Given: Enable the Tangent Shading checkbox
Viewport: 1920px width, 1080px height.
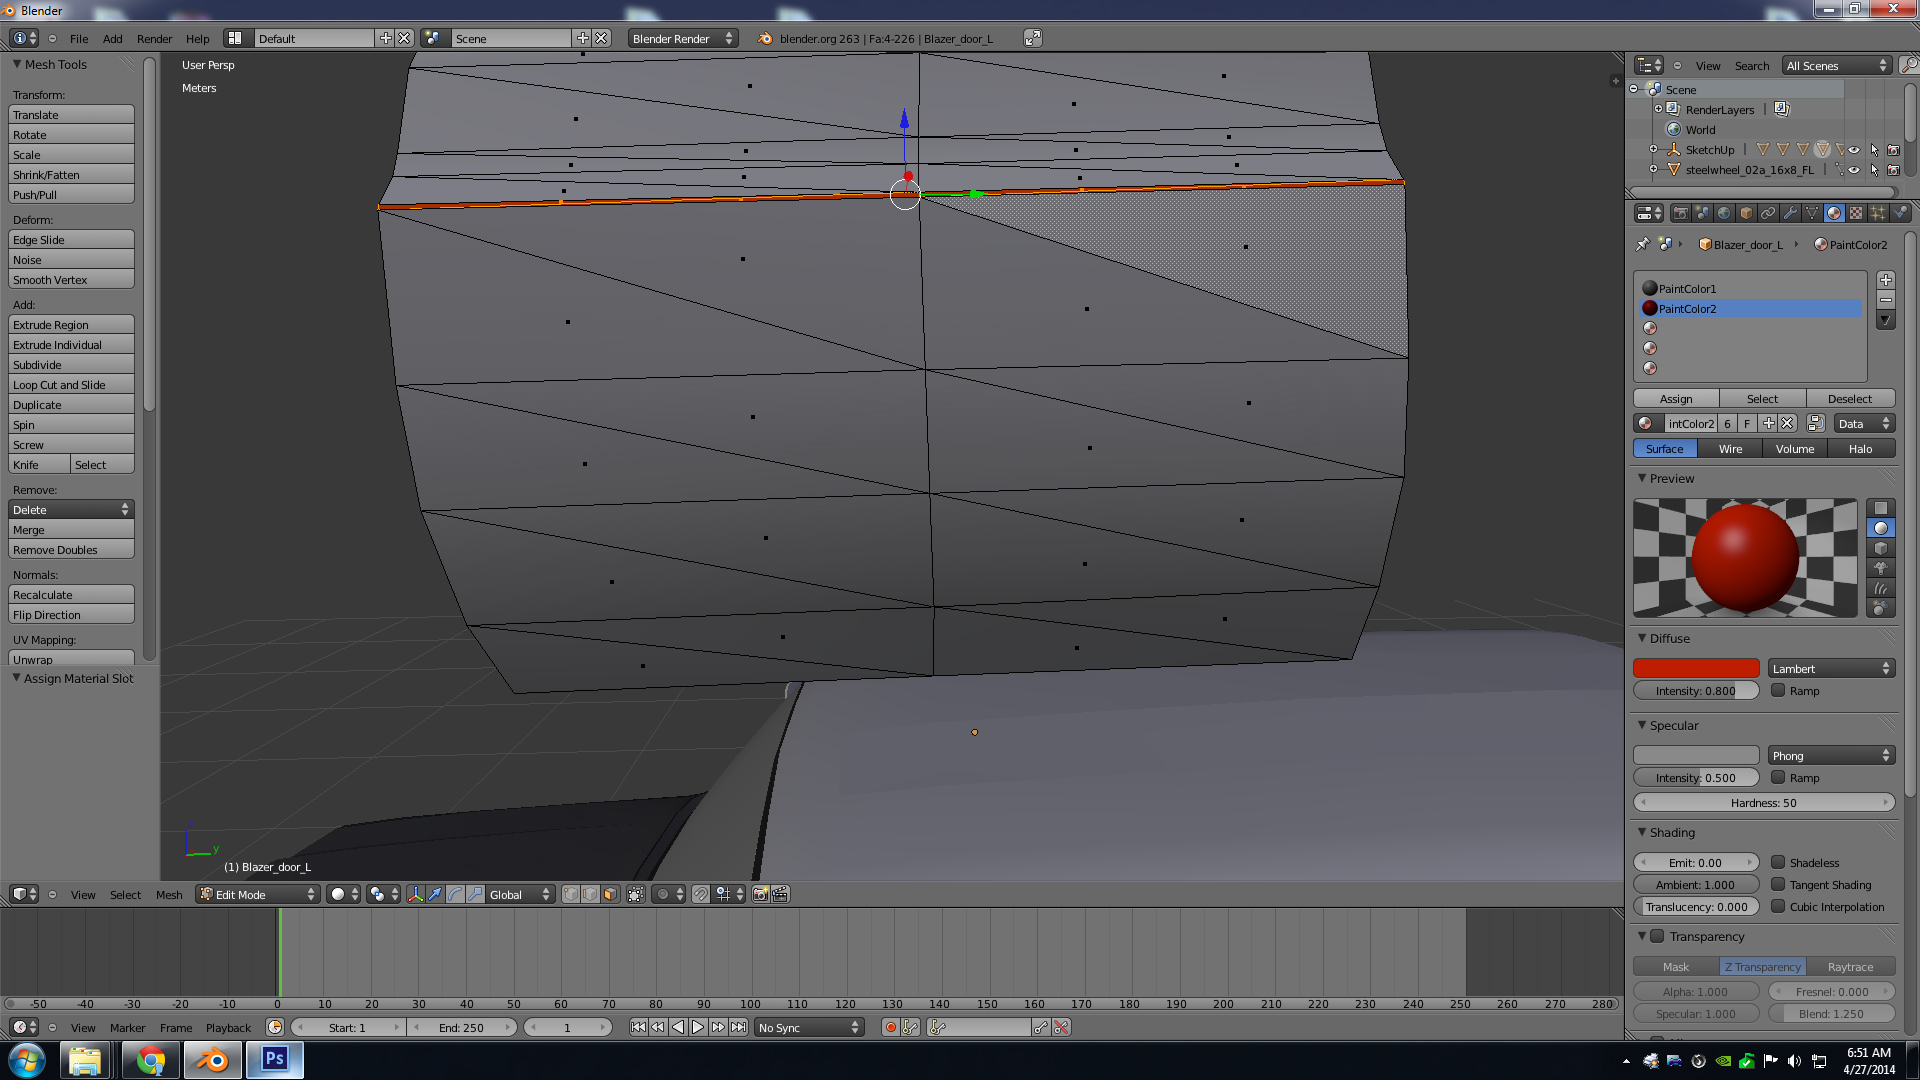Looking at the screenshot, I should point(1778,884).
